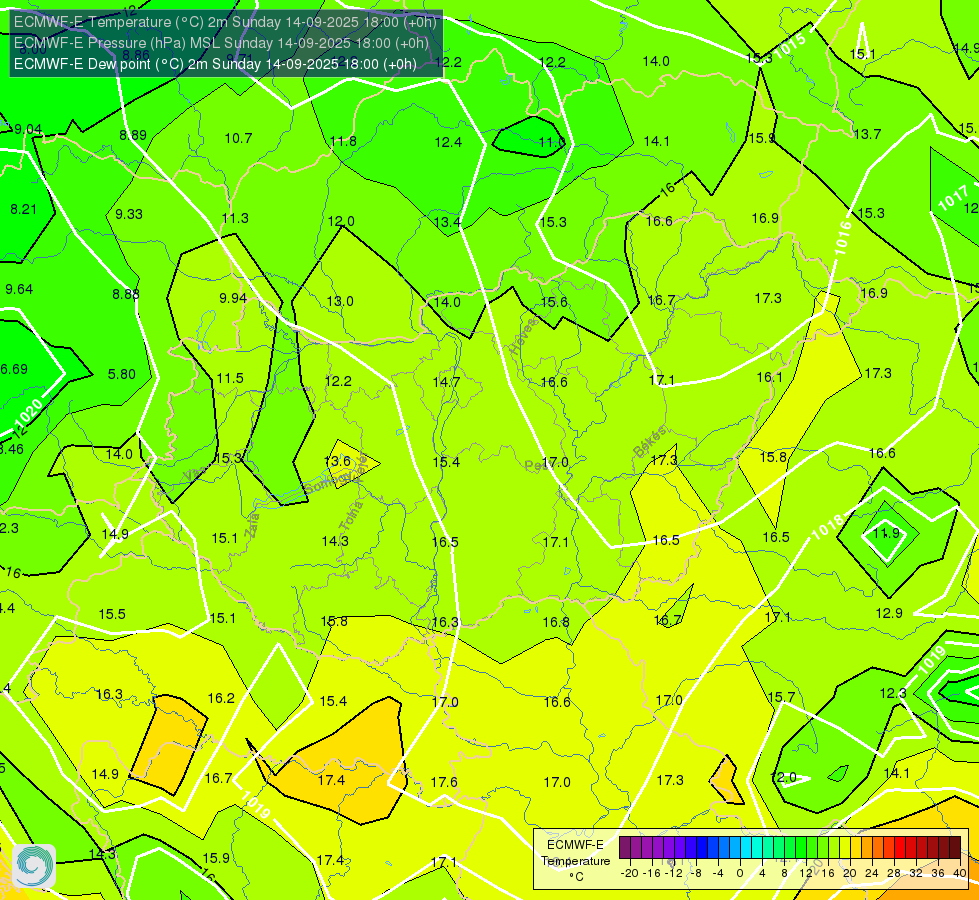Click the 13.4 temperature value
This screenshot has width=979, height=900.
tap(448, 222)
